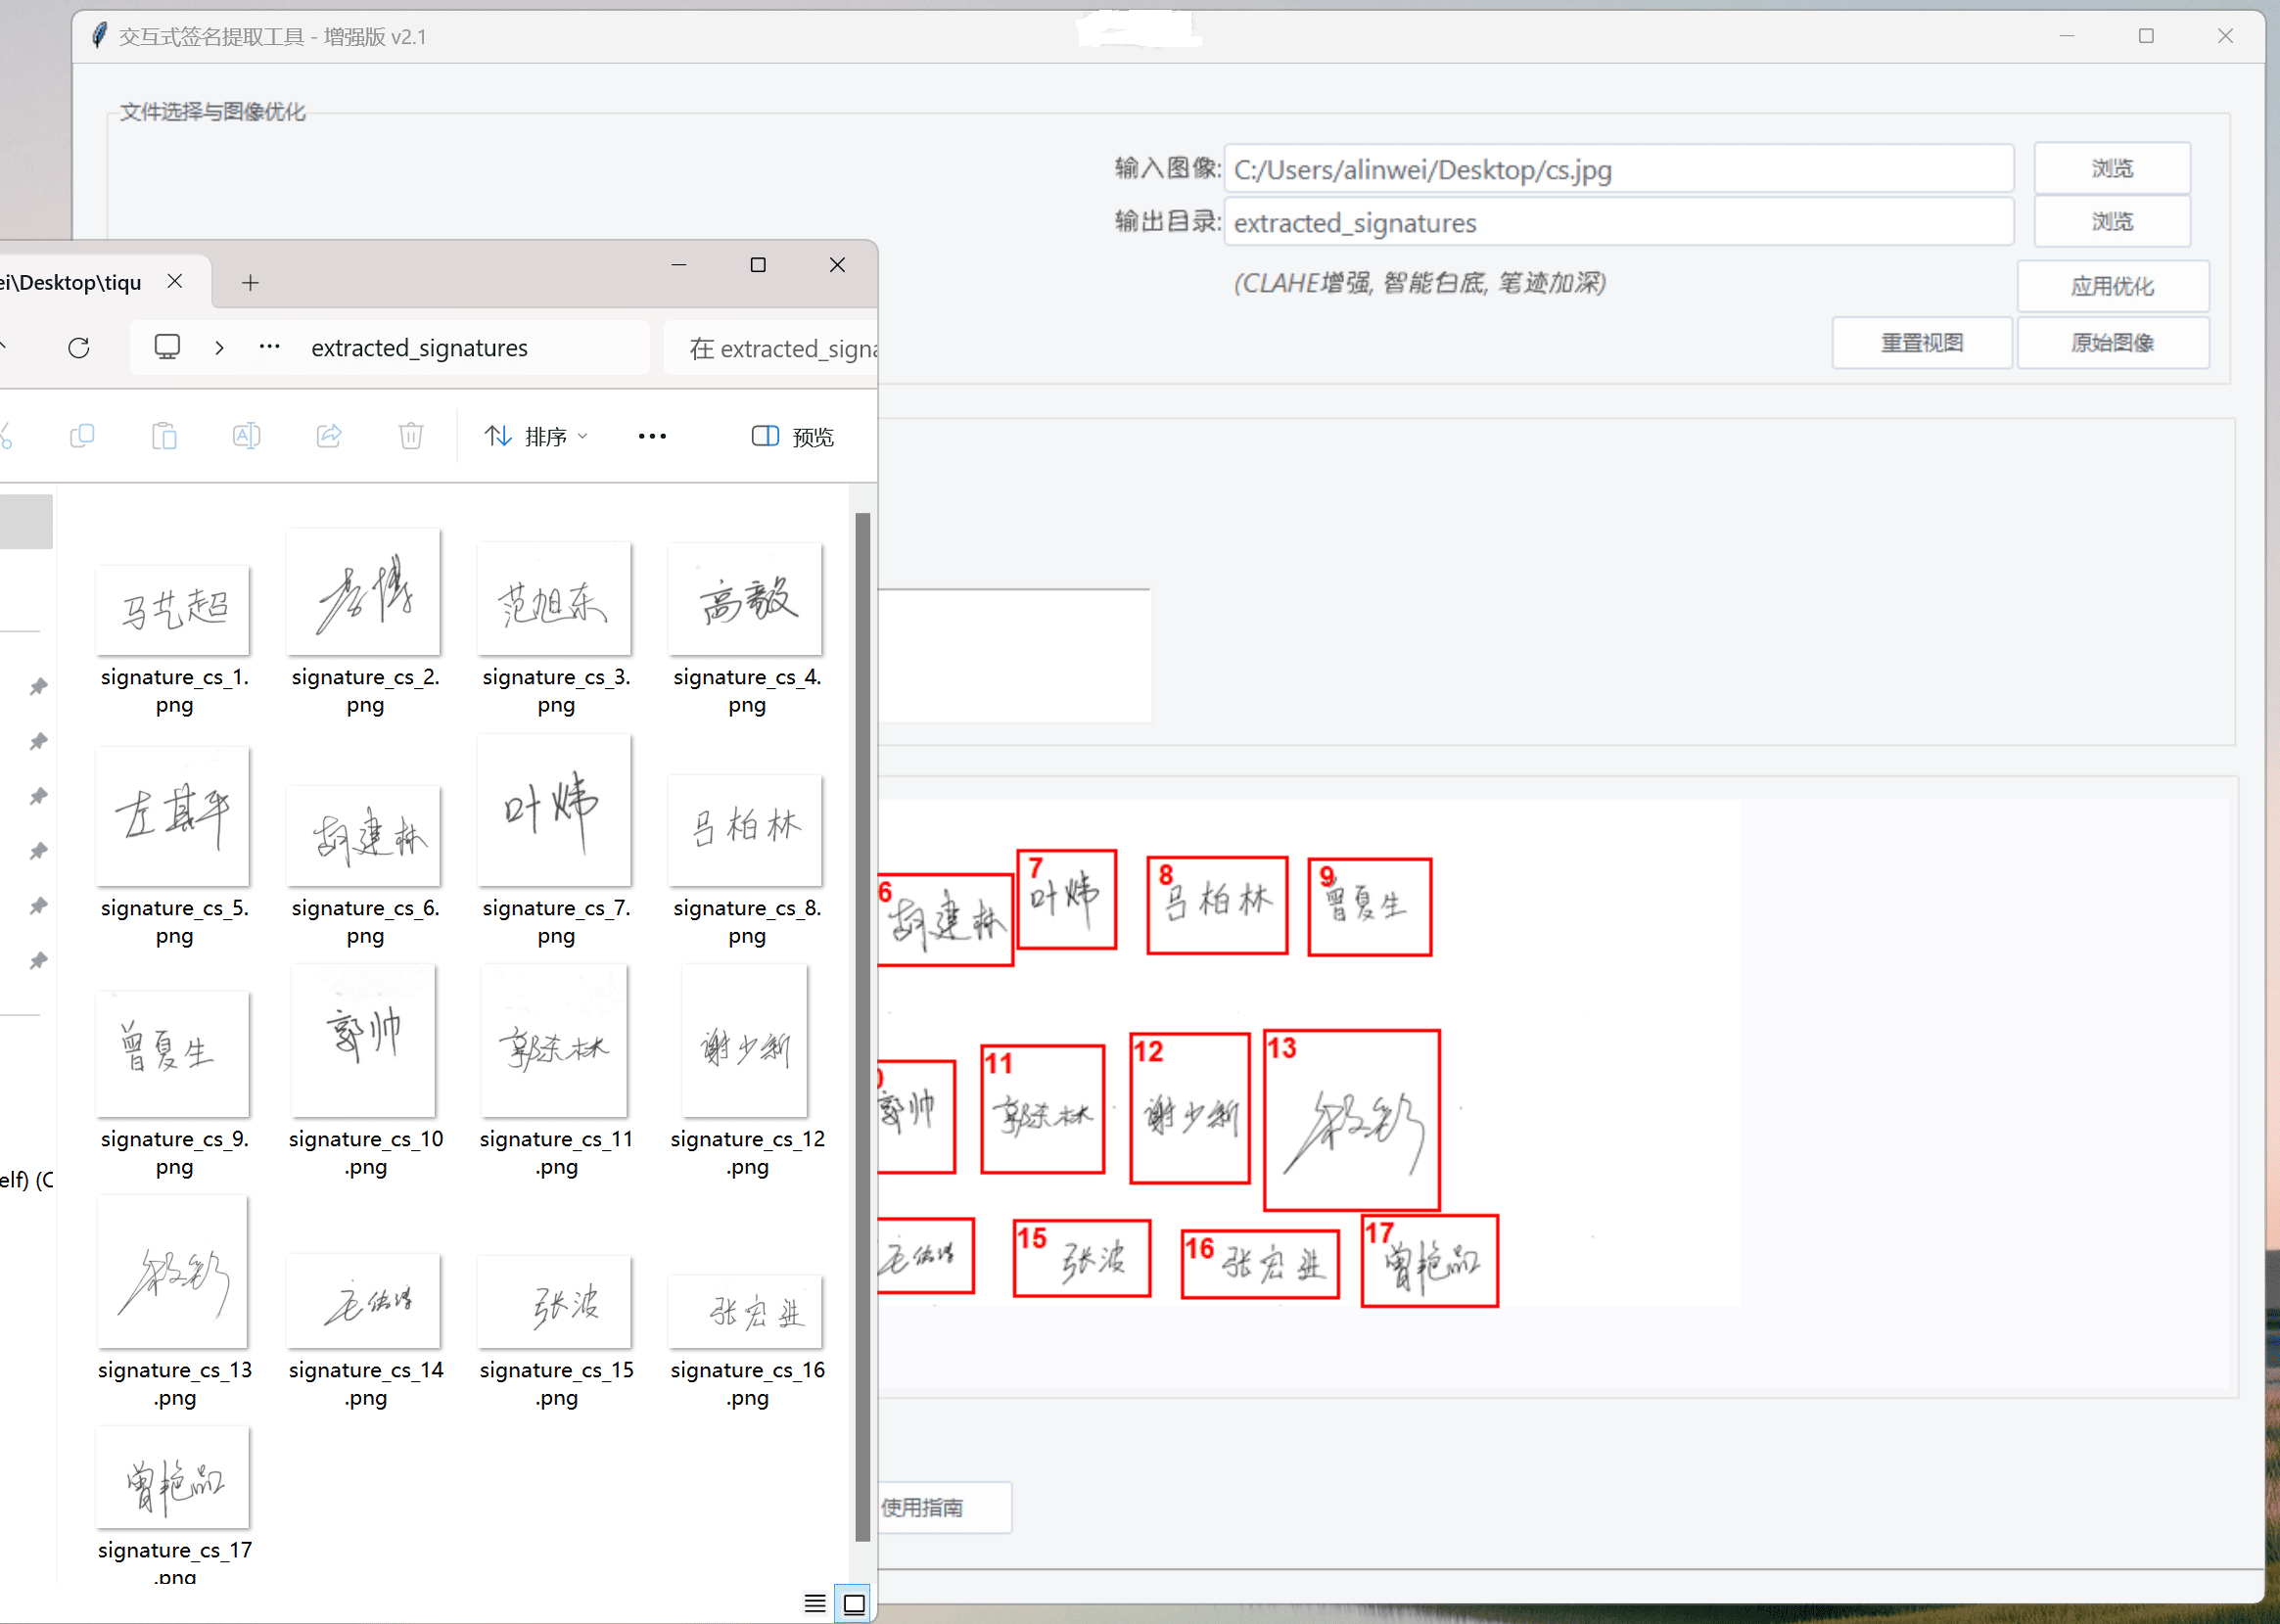Viewport: 2280px width, 1624px height.
Task: Open the address bar ellipsis for hidden path
Action: click(269, 347)
